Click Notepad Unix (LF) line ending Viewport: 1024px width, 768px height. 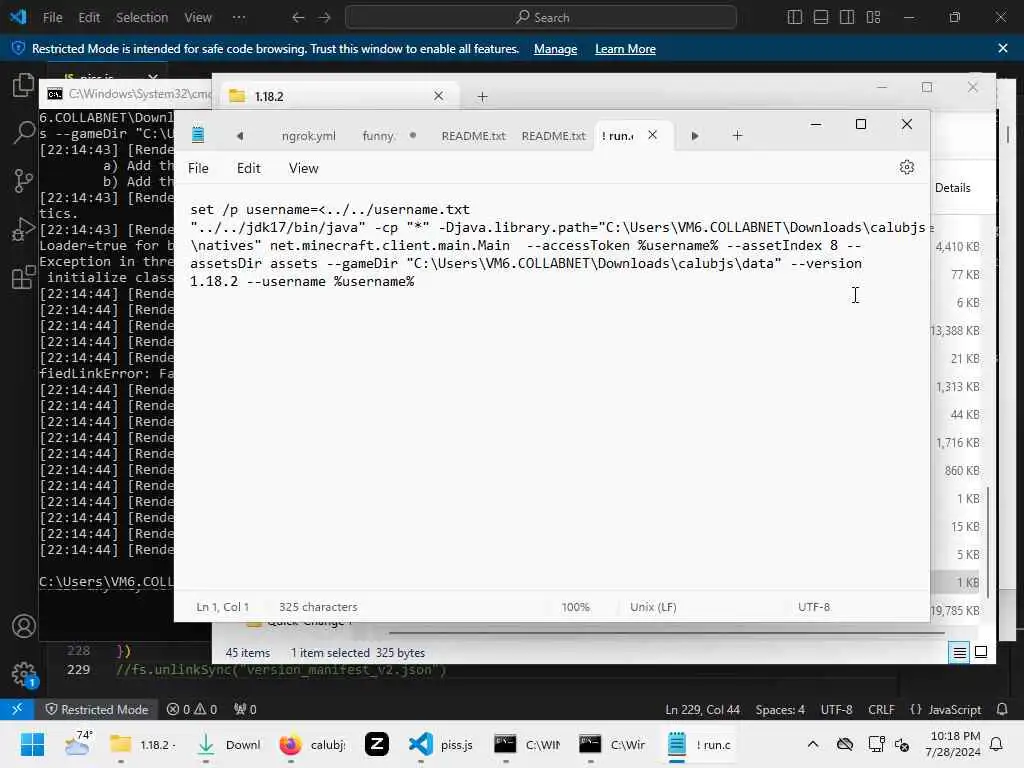tap(653, 607)
